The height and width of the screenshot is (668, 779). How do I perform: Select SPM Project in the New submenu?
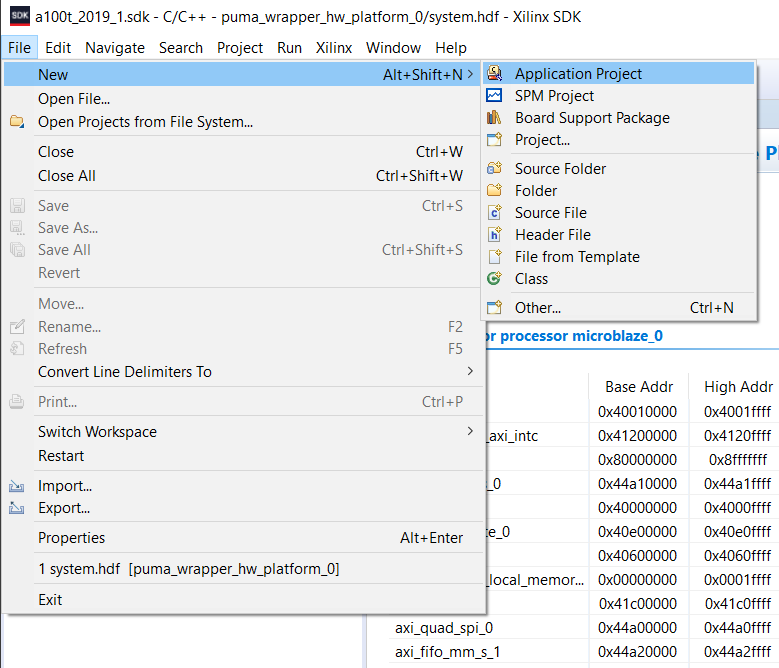tap(619, 95)
